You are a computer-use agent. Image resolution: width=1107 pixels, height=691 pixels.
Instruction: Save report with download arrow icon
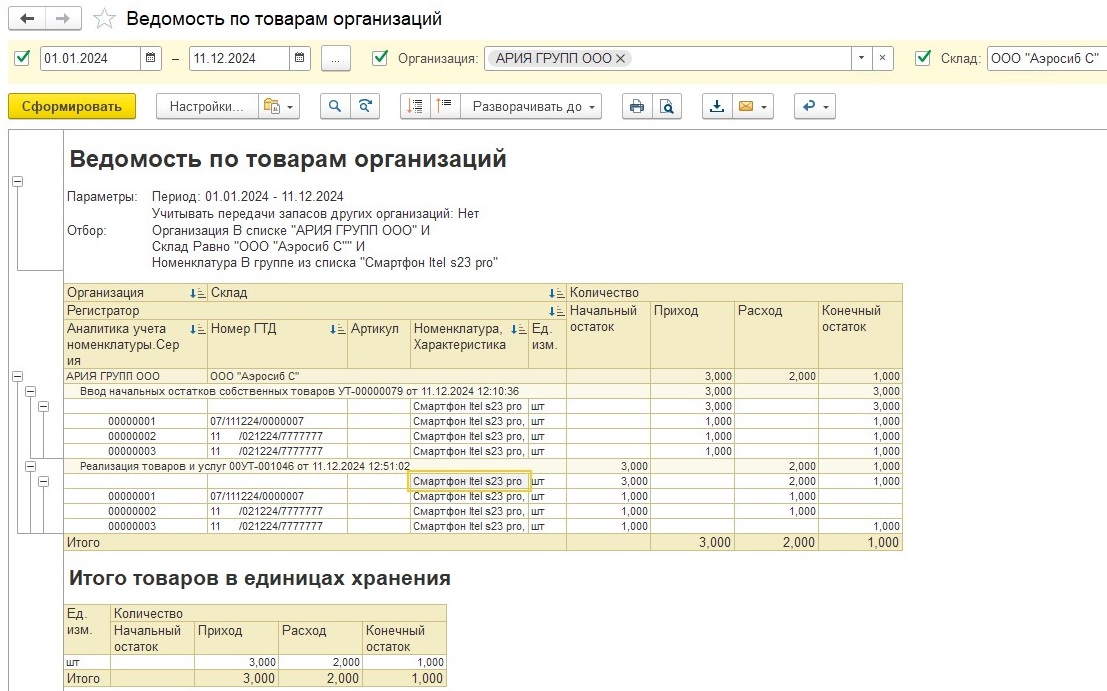pyautogui.click(x=716, y=107)
